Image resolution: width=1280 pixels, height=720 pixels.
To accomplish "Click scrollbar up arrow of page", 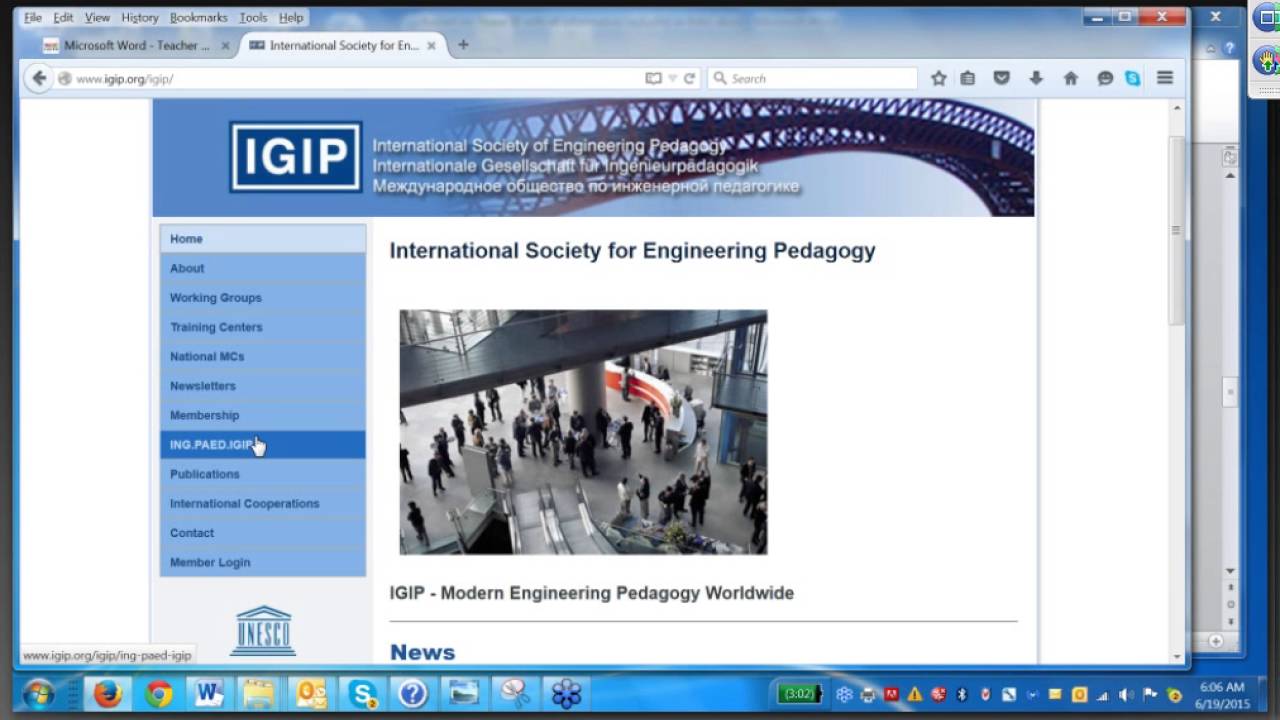I will pyautogui.click(x=1176, y=107).
